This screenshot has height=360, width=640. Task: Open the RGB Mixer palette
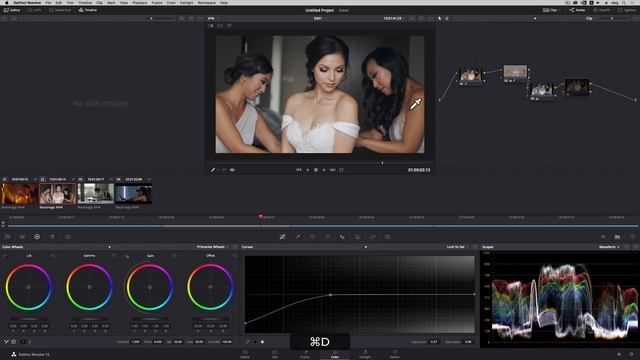pyautogui.click(x=52, y=237)
